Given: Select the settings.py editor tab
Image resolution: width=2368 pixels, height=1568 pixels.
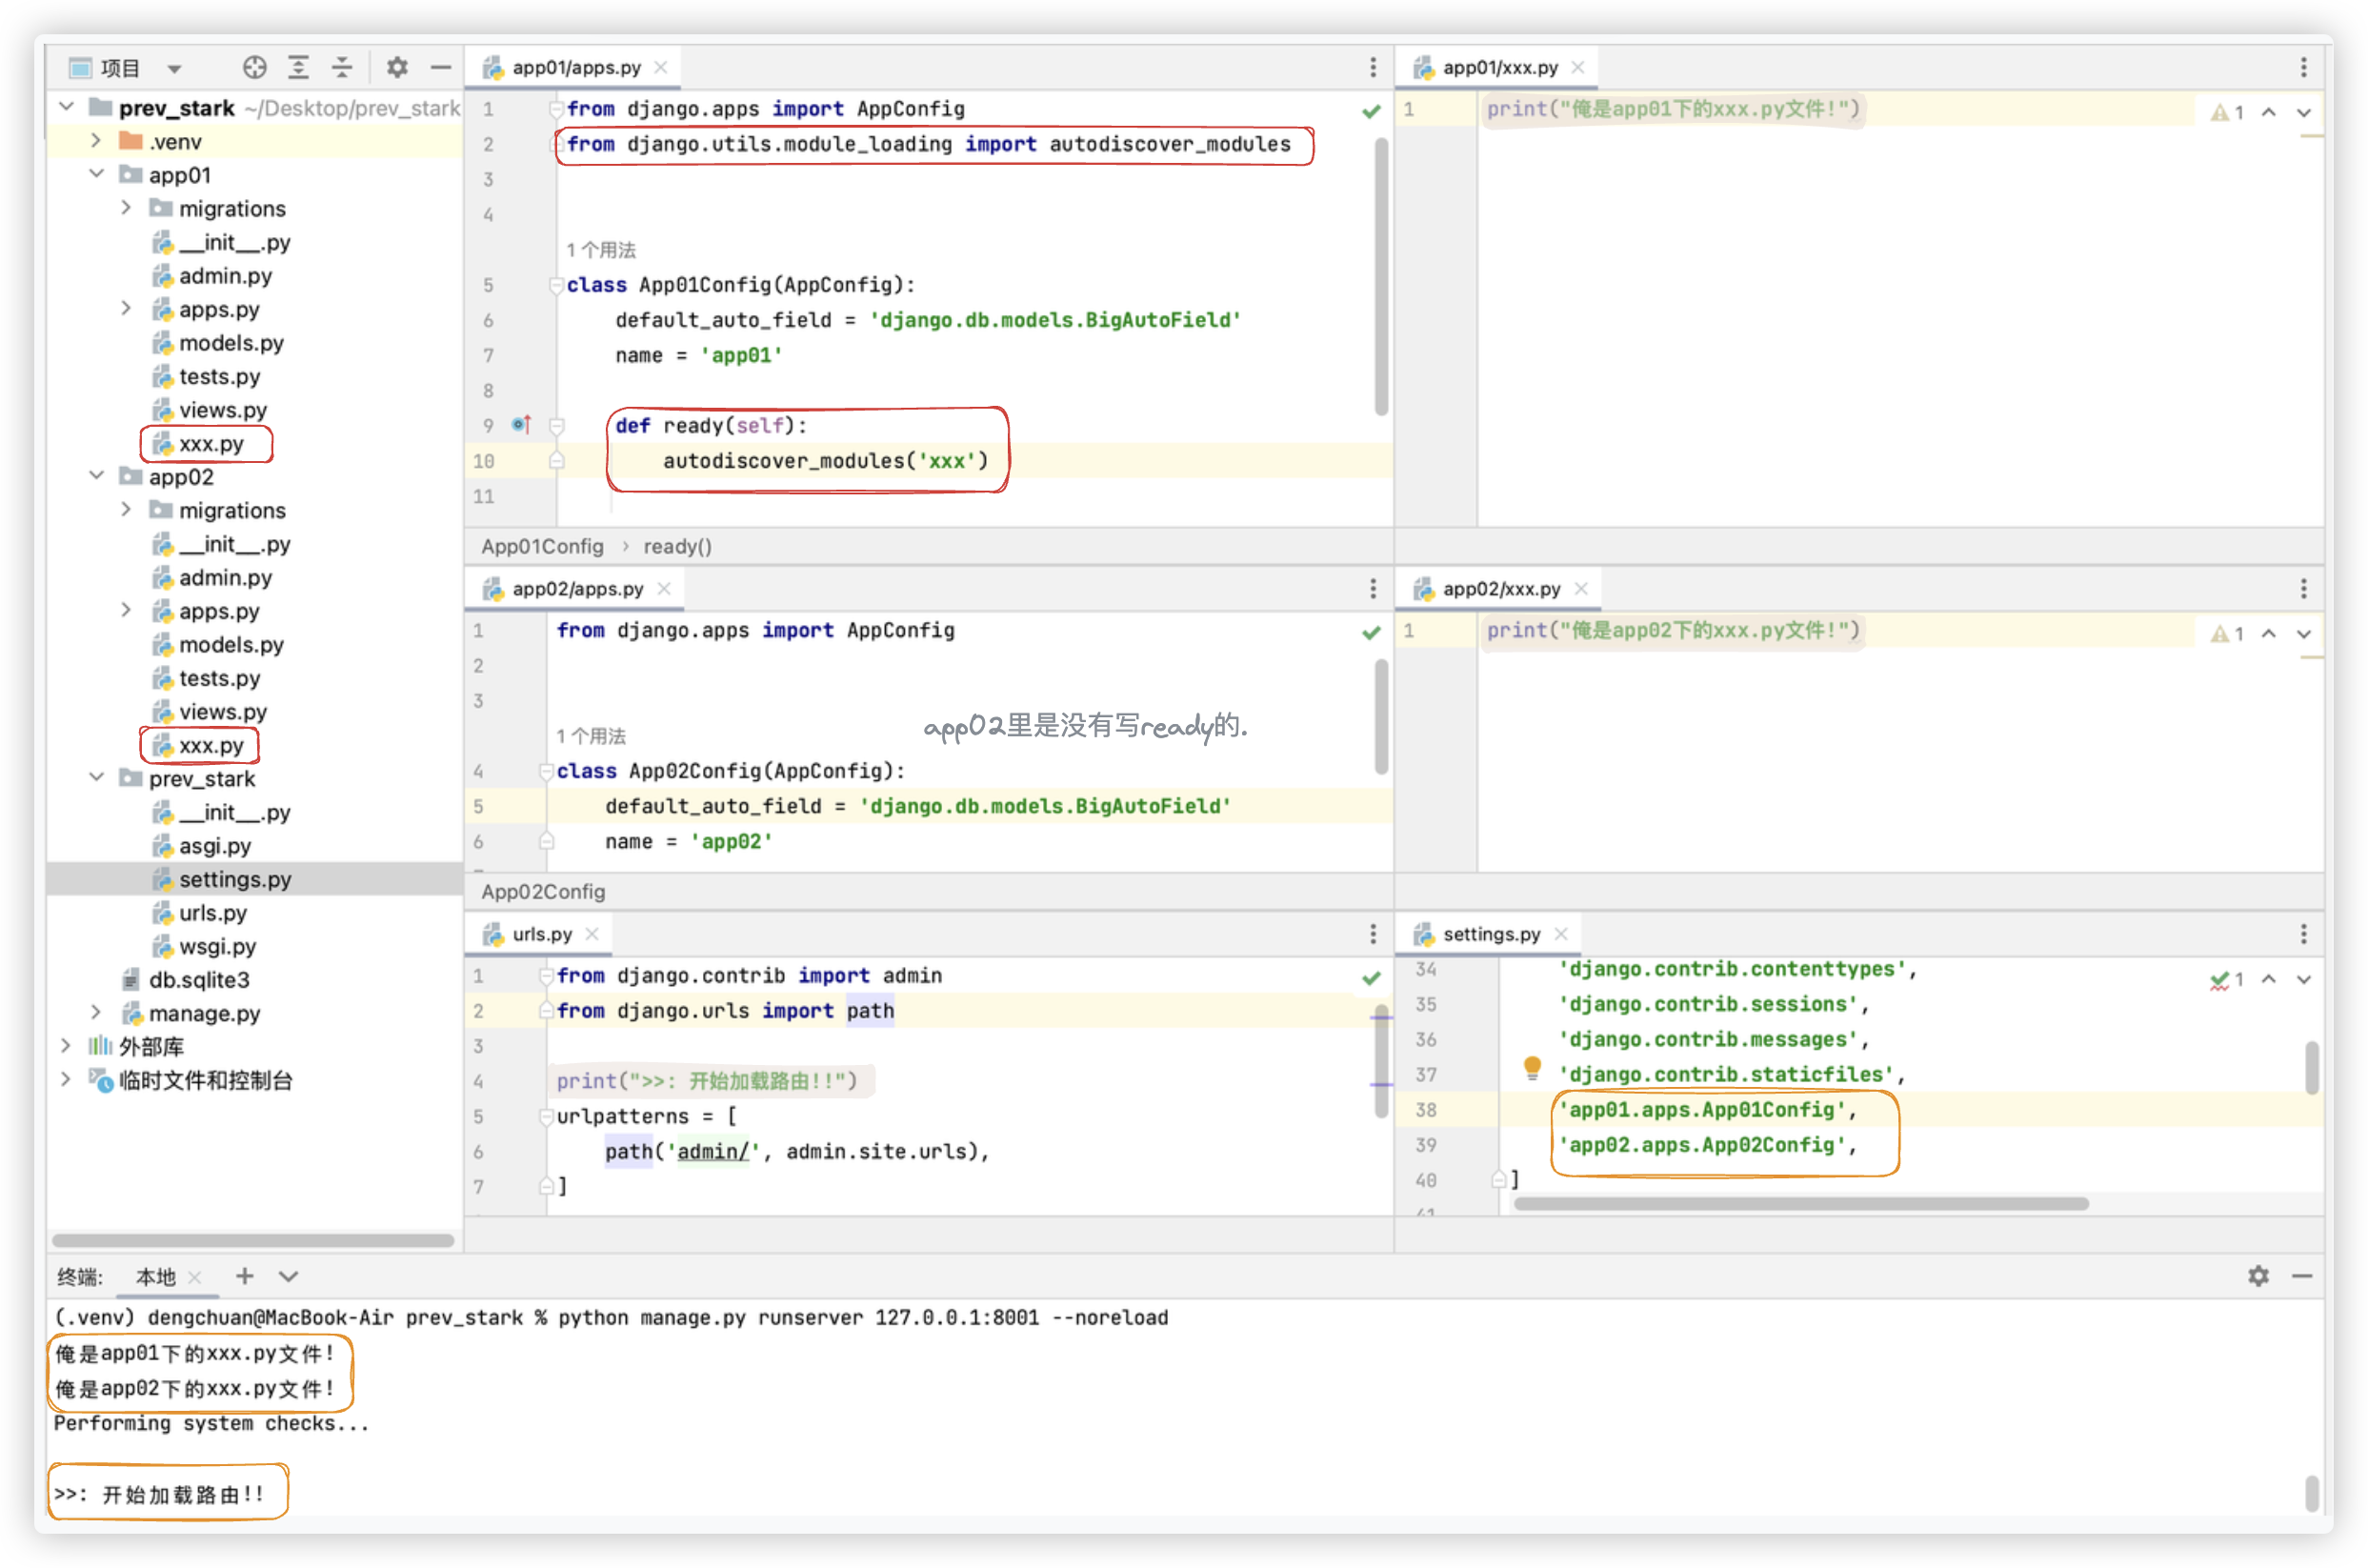Looking at the screenshot, I should click(1490, 934).
